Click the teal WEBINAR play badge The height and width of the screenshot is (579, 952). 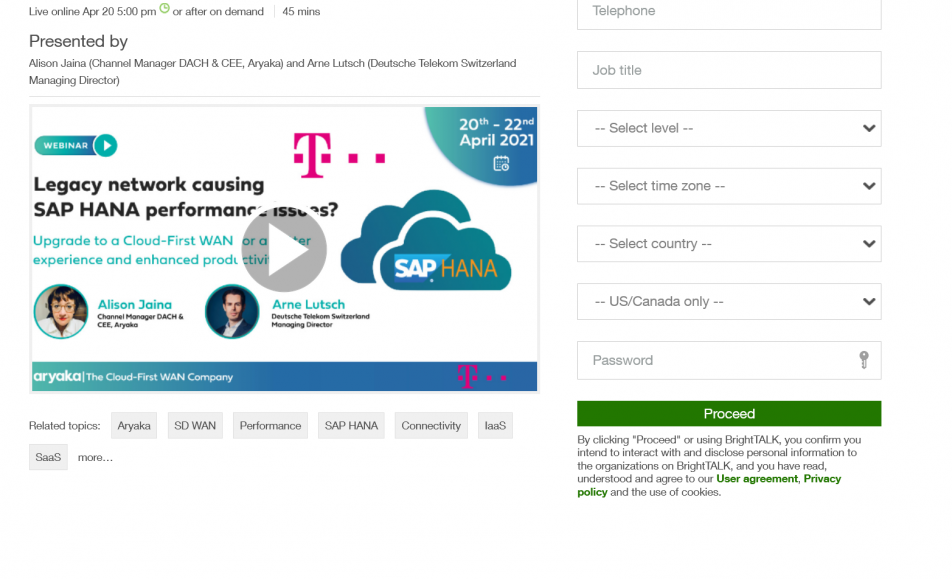pos(76,146)
